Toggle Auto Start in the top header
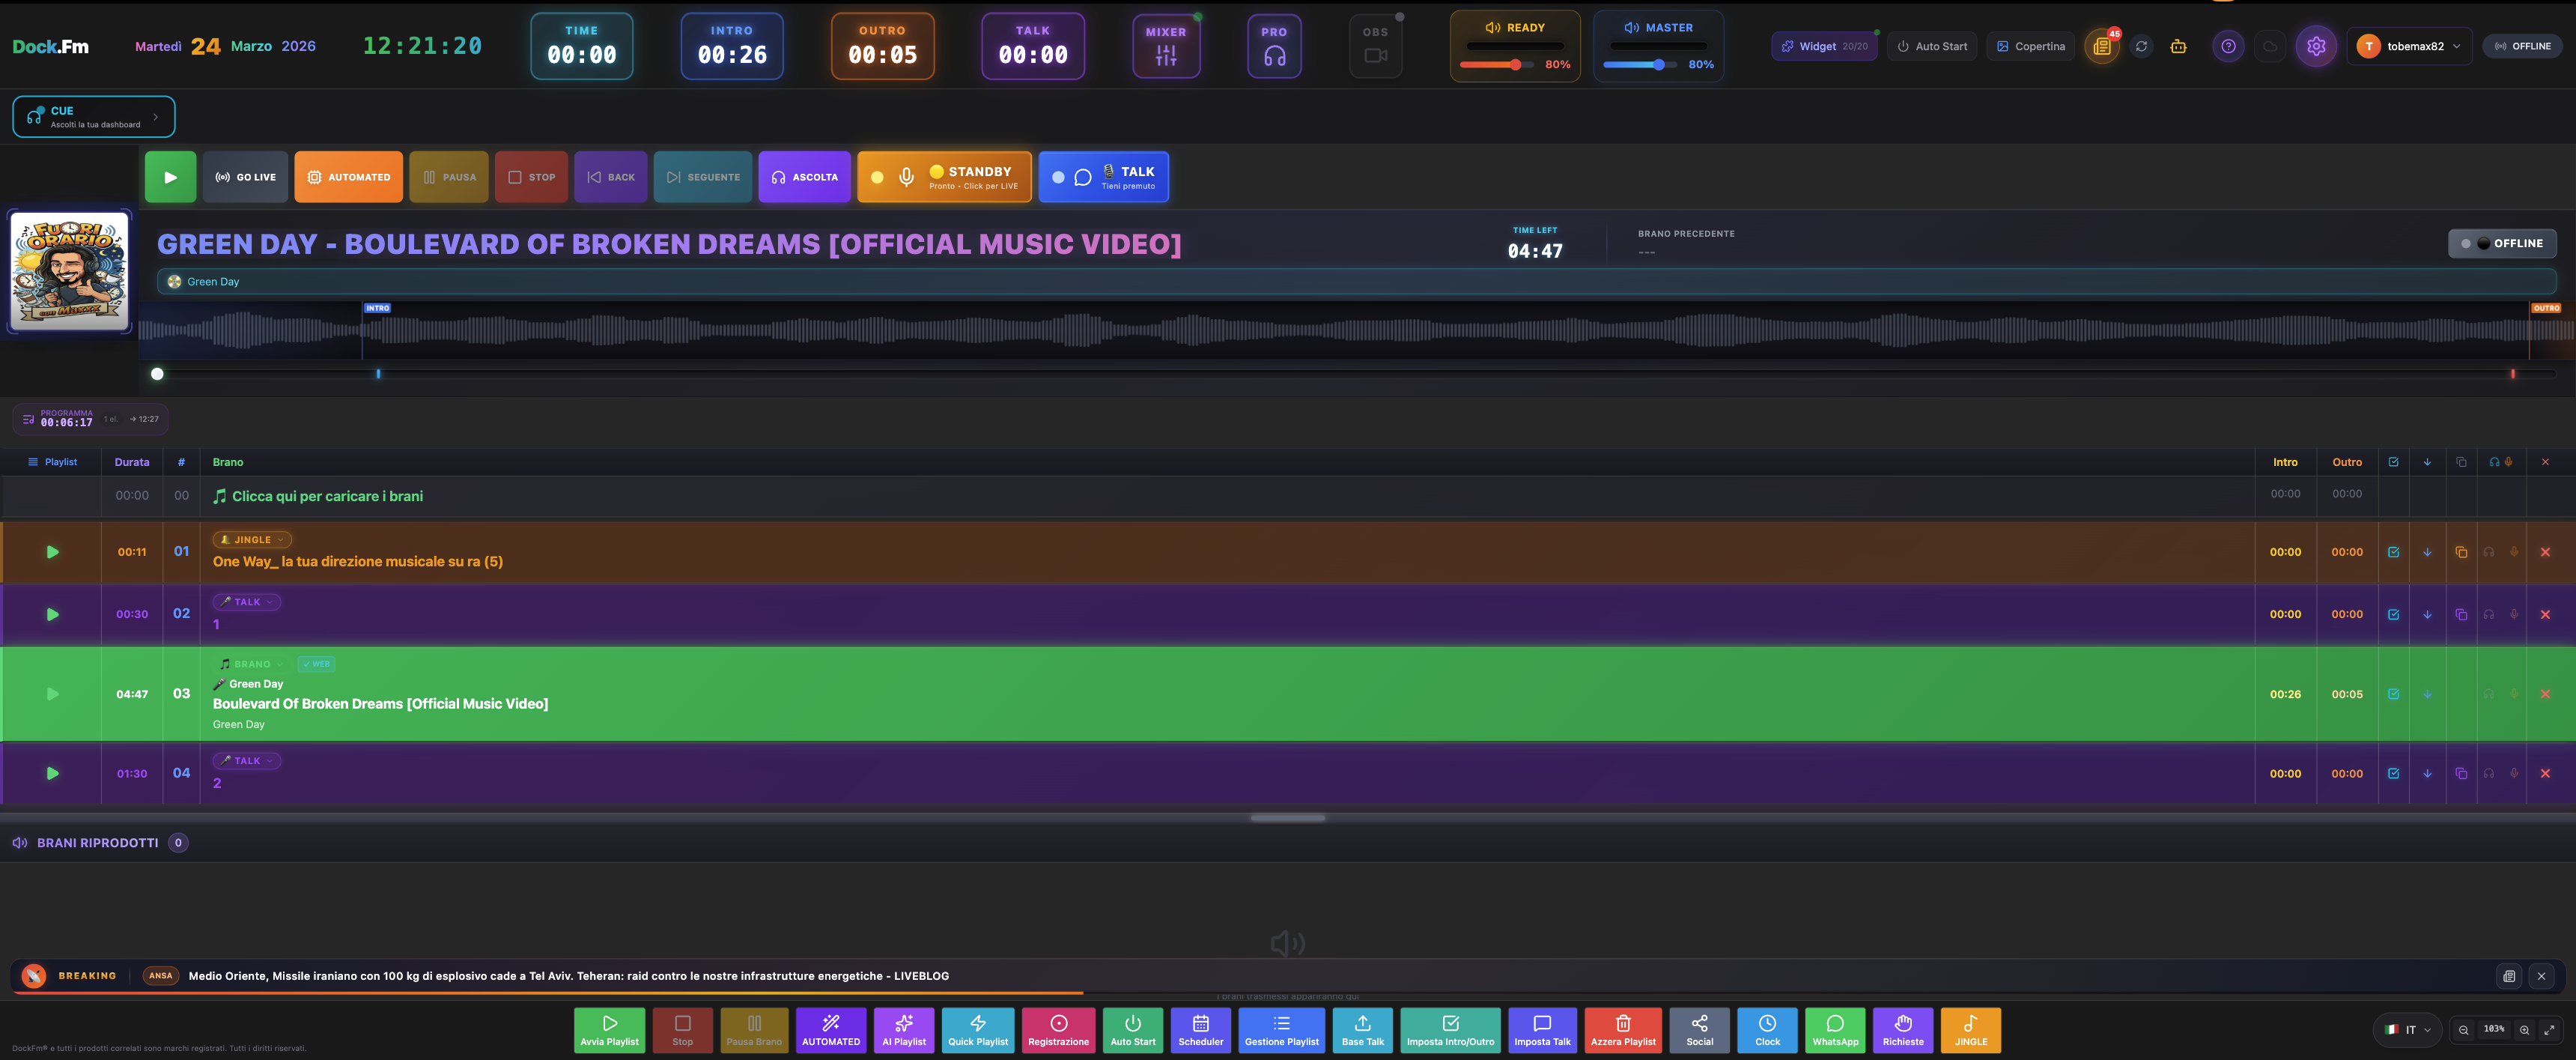This screenshot has width=2576, height=1060. [x=1931, y=46]
